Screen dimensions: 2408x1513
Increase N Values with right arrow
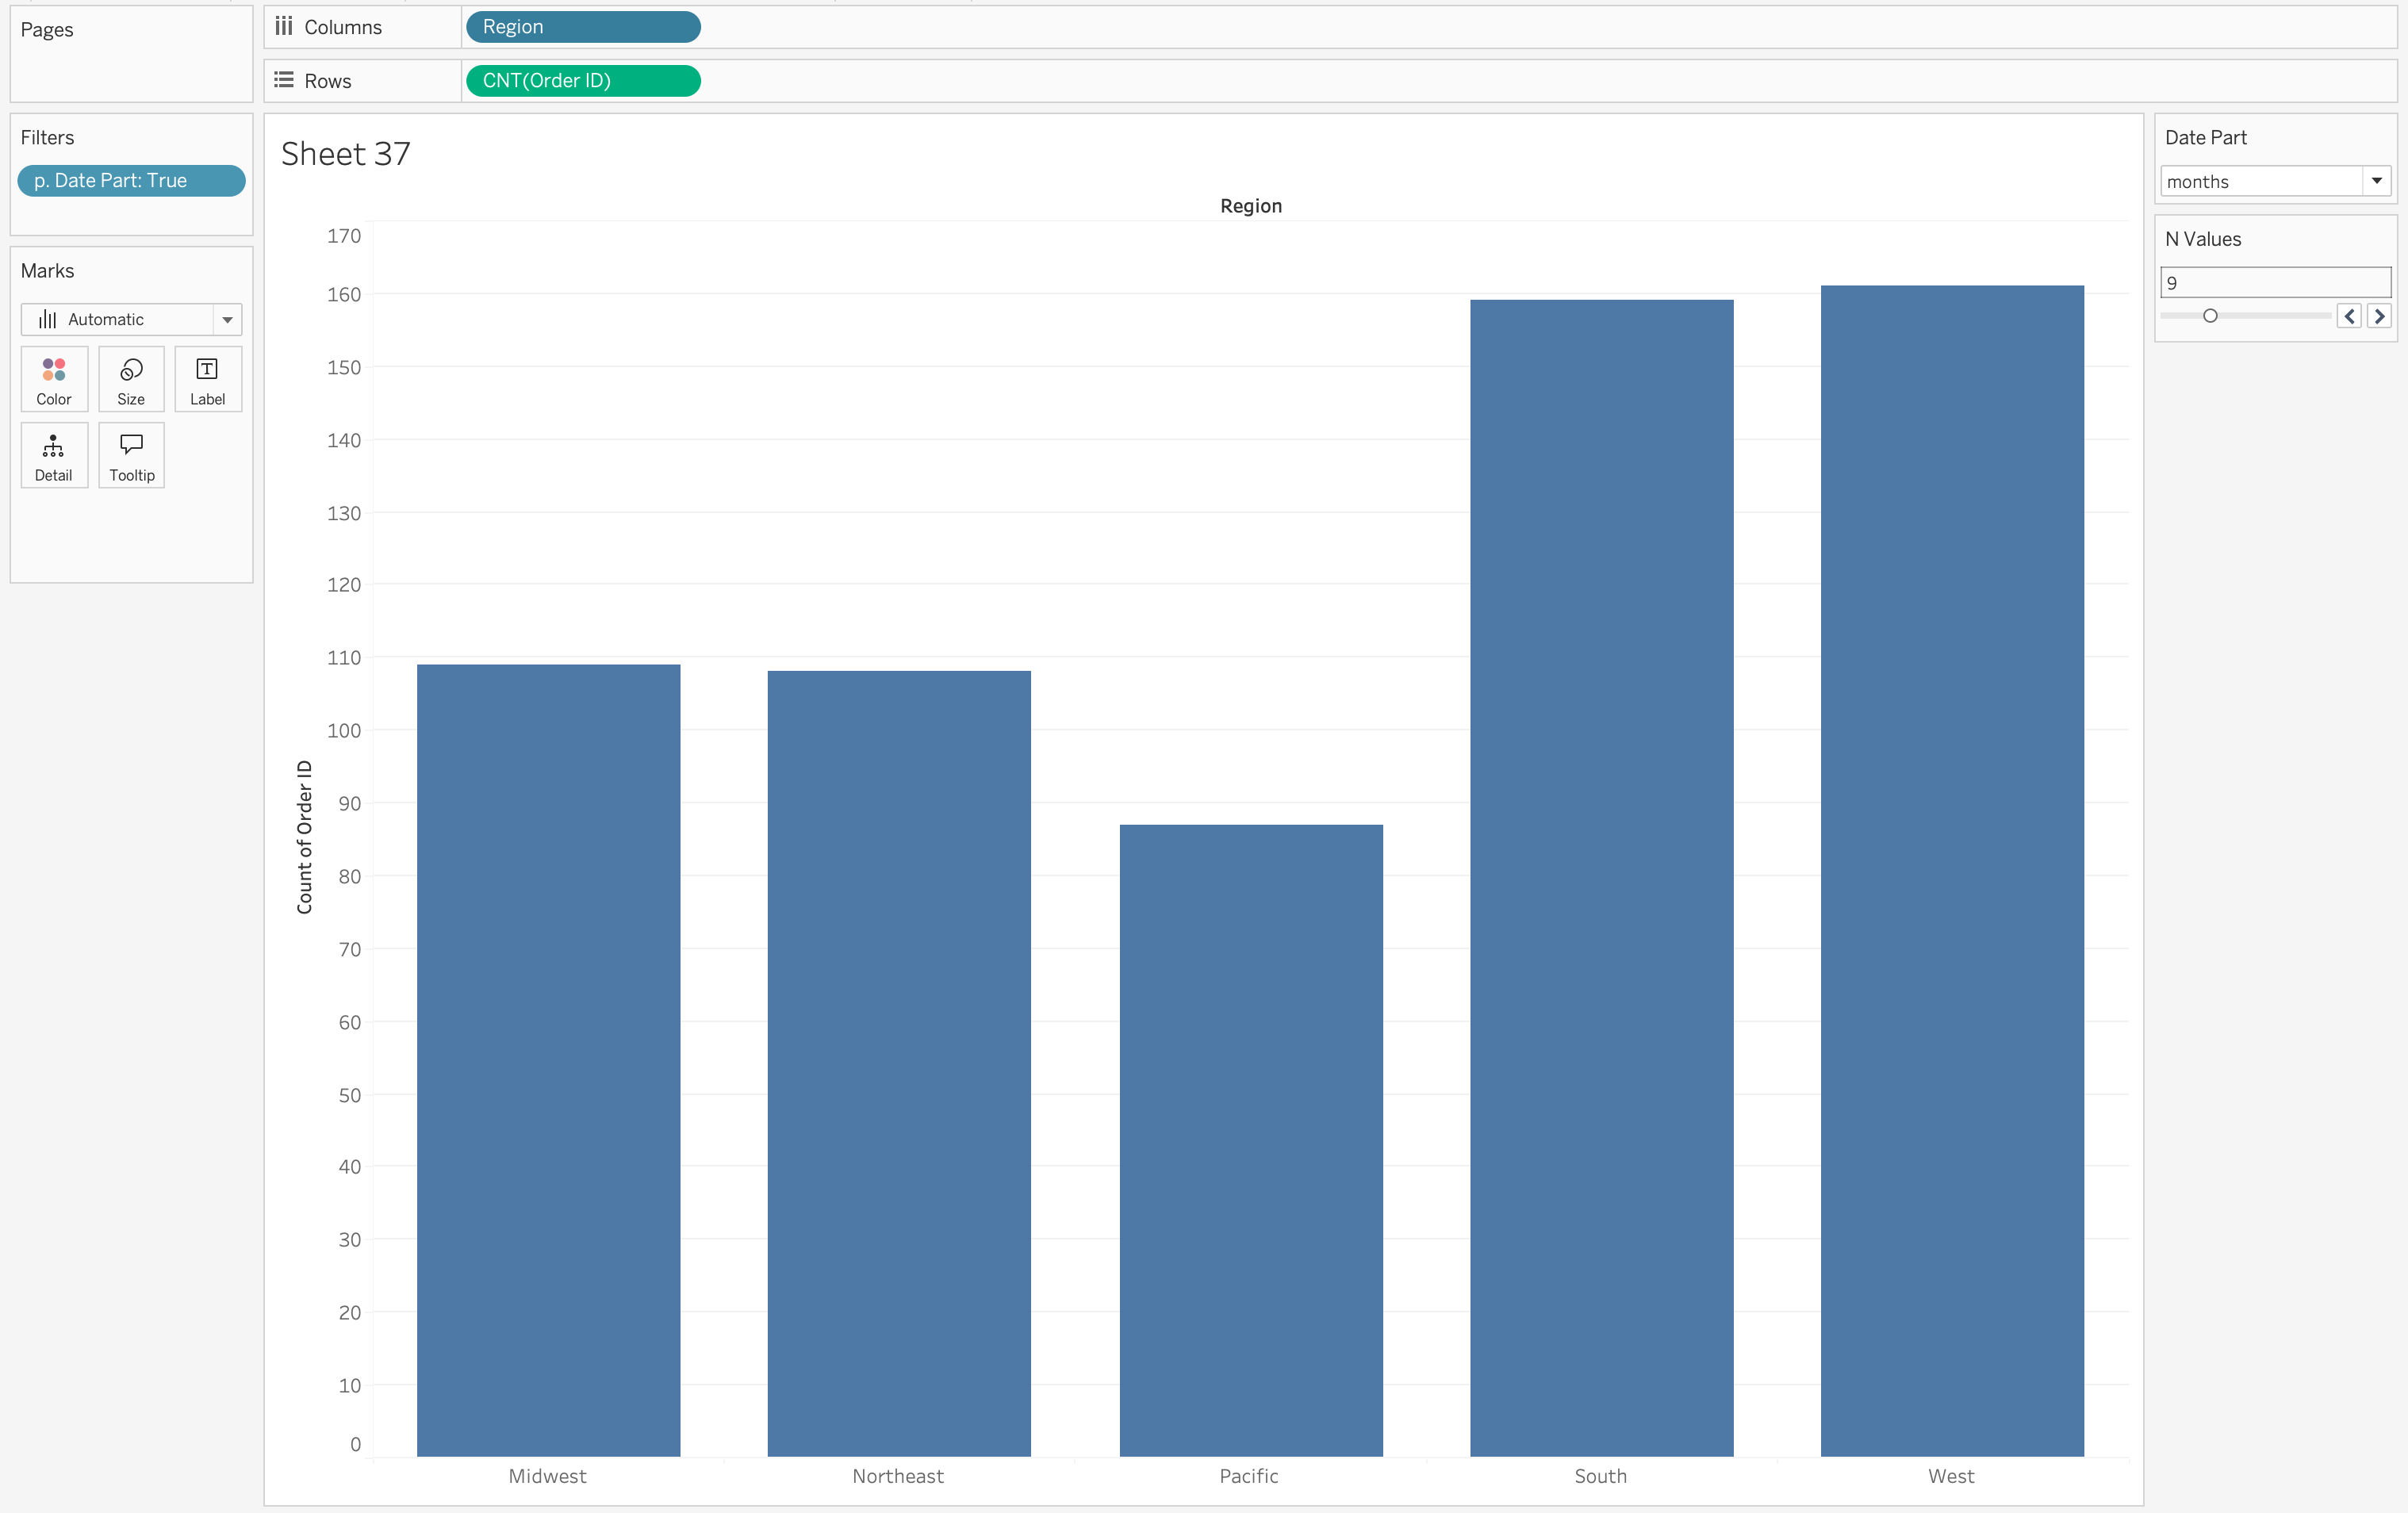coord(2379,316)
